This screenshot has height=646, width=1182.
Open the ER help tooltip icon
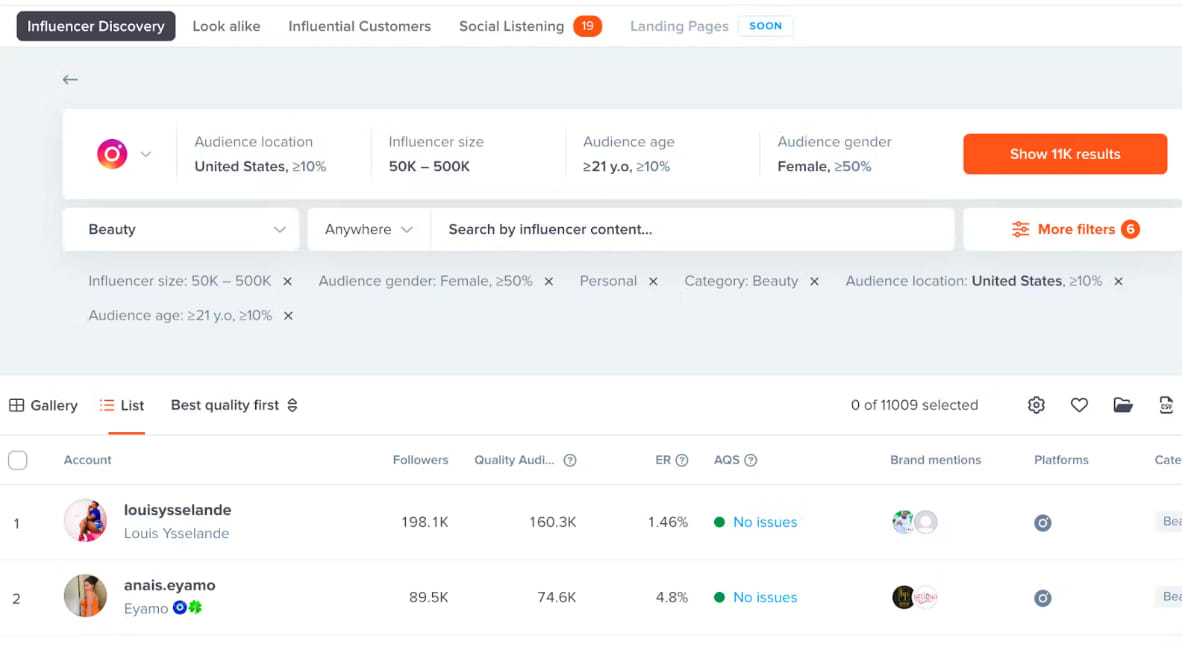(682, 460)
